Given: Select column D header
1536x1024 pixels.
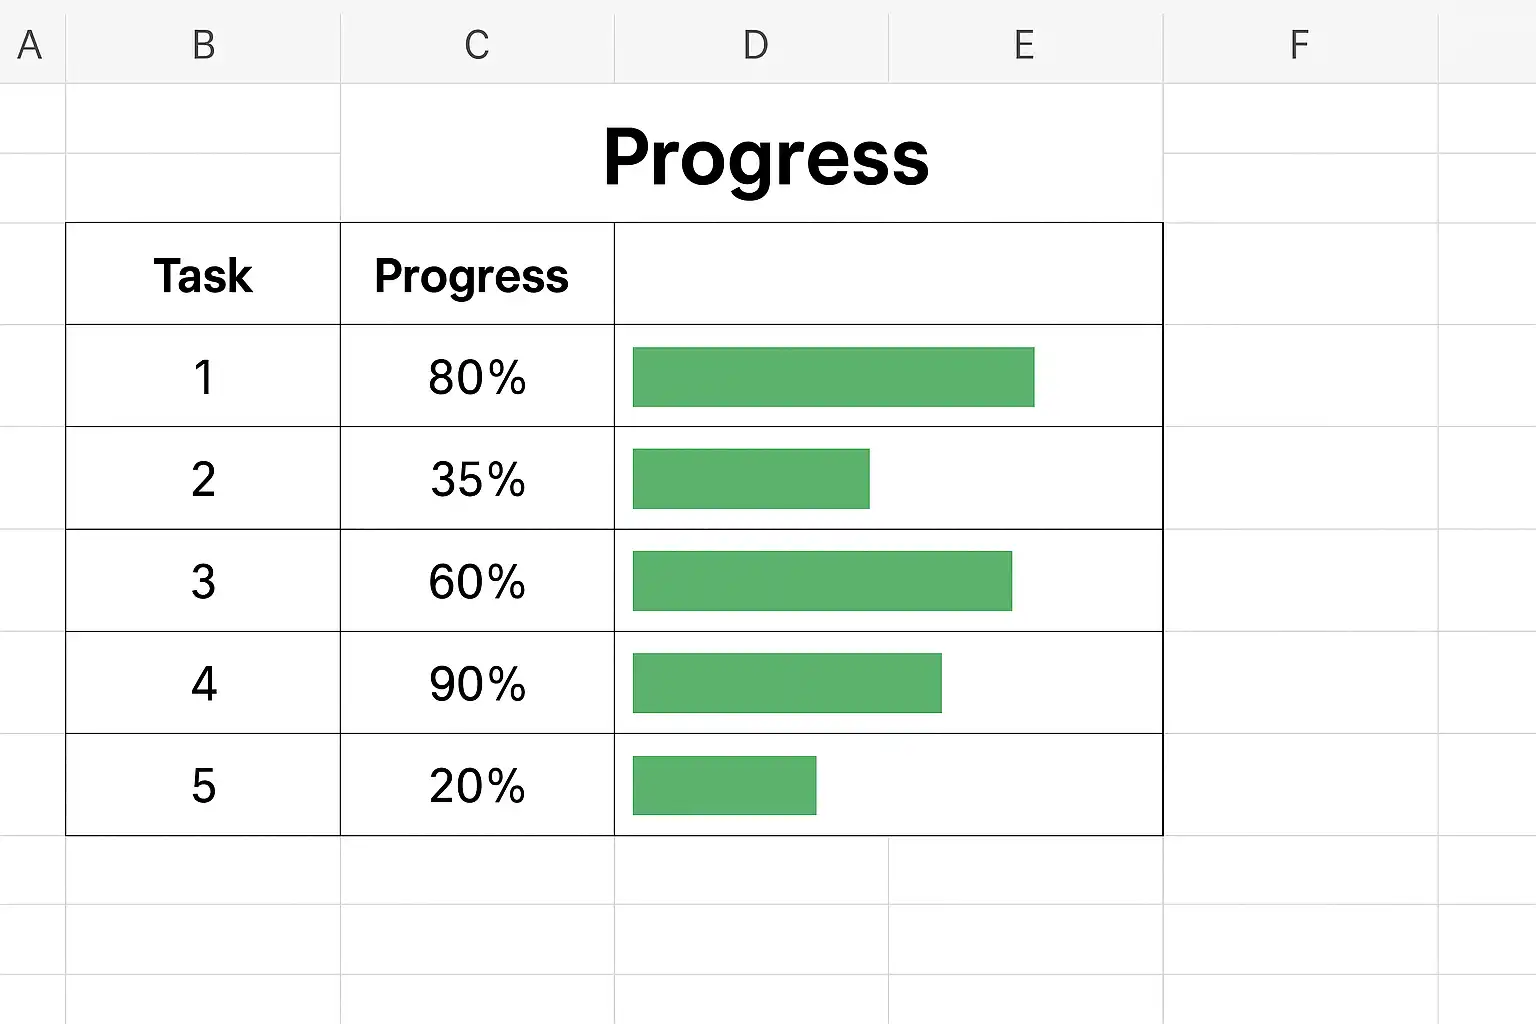Looking at the screenshot, I should [755, 45].
